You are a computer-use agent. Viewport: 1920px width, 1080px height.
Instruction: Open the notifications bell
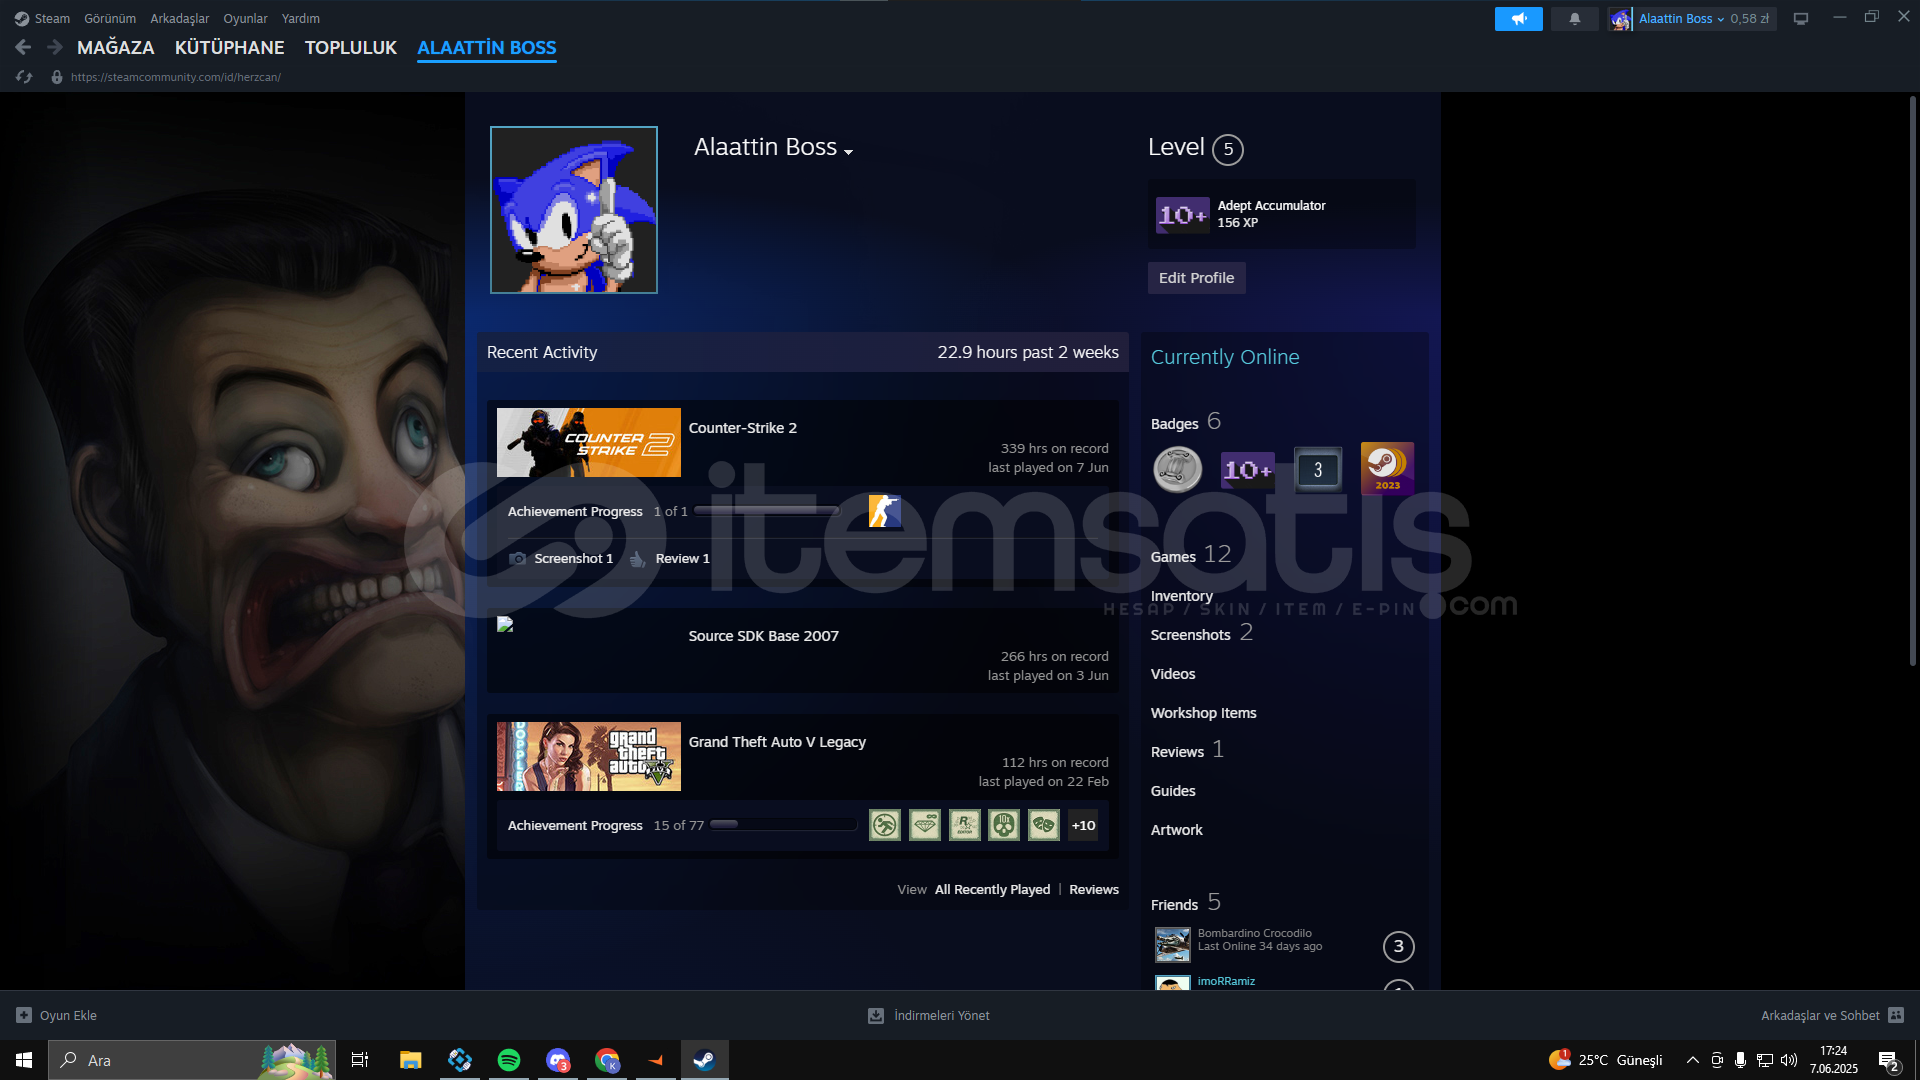1575,19
